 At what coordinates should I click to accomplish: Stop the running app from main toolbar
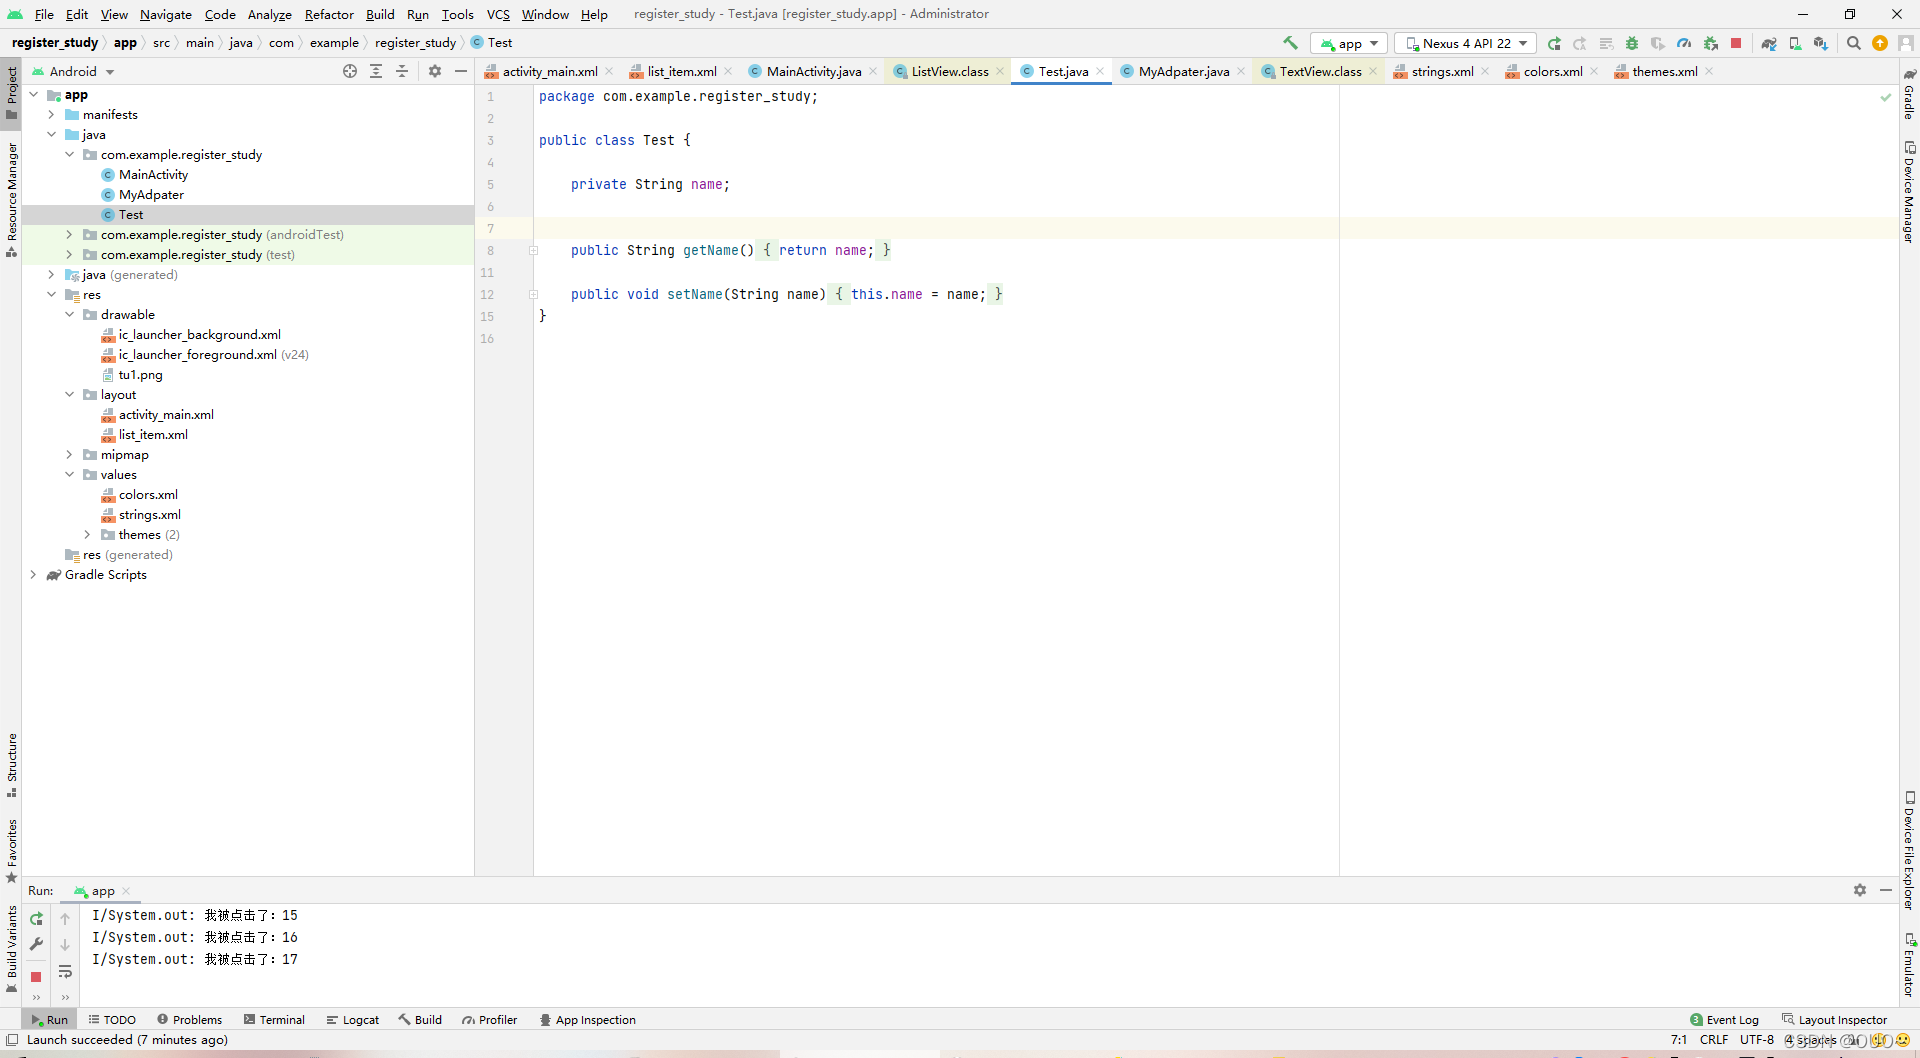1736,43
